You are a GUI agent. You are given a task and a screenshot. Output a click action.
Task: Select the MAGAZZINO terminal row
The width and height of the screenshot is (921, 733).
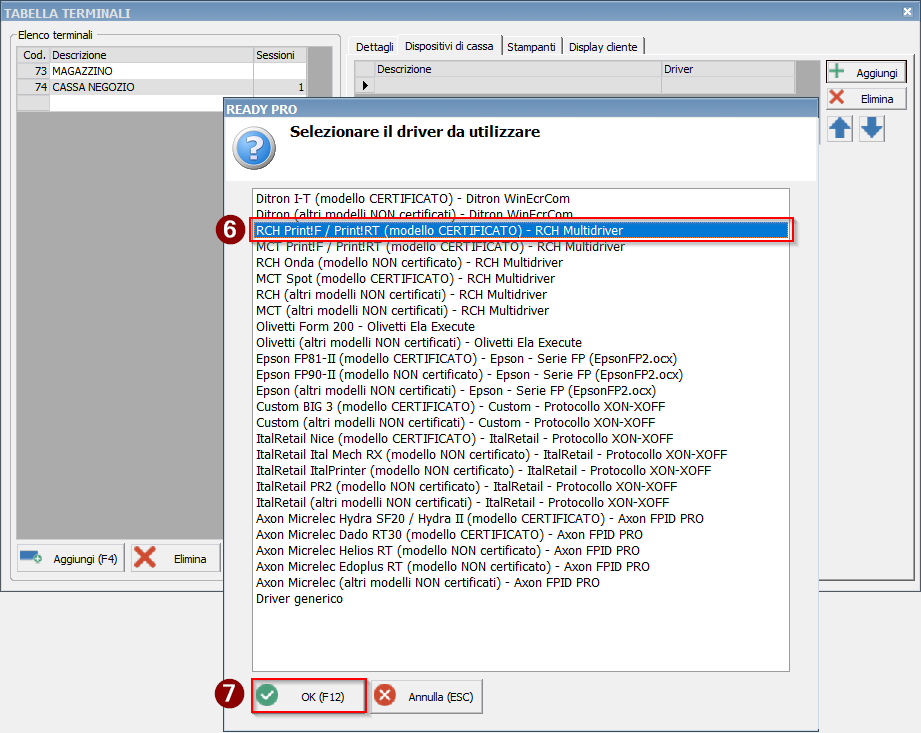(x=150, y=72)
